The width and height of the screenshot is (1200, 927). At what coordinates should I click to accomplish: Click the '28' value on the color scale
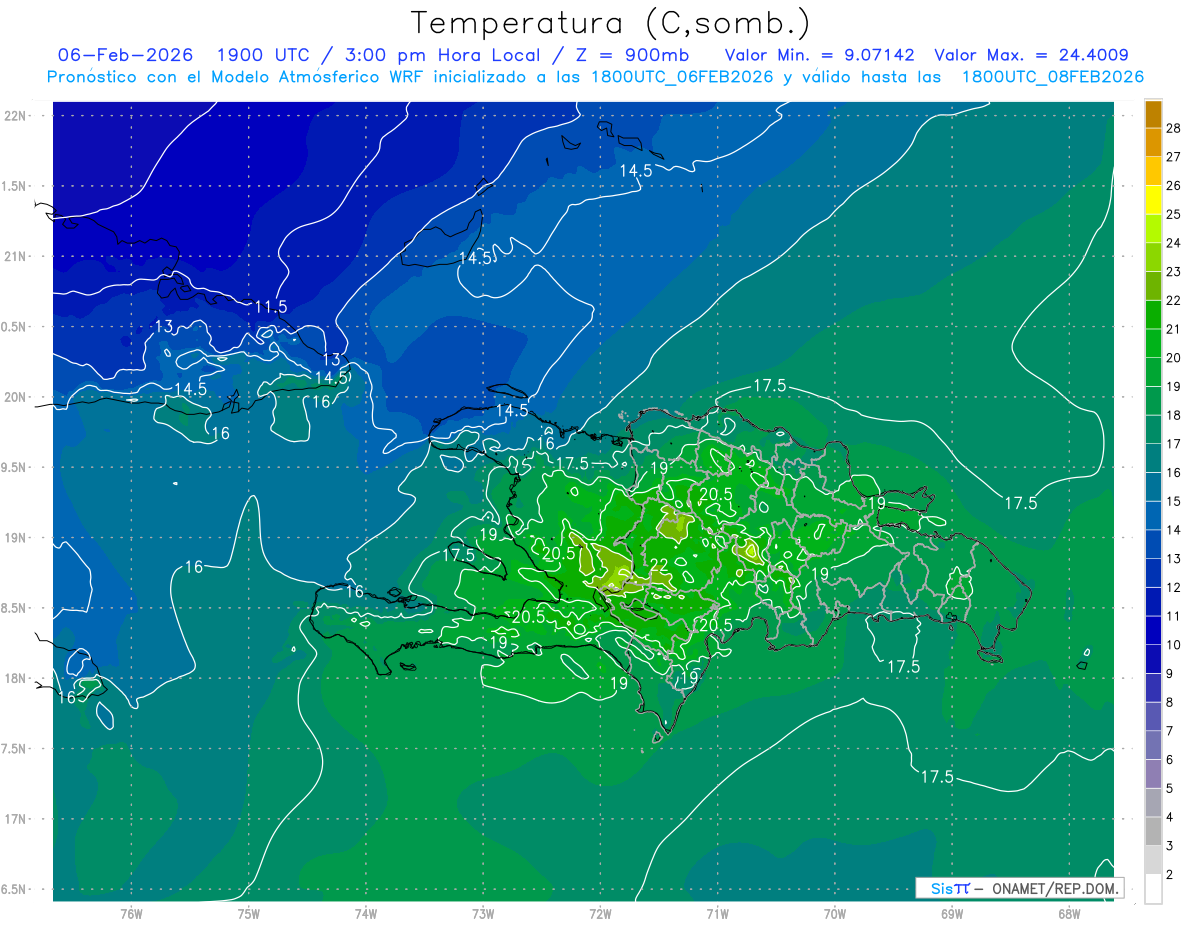click(1174, 128)
